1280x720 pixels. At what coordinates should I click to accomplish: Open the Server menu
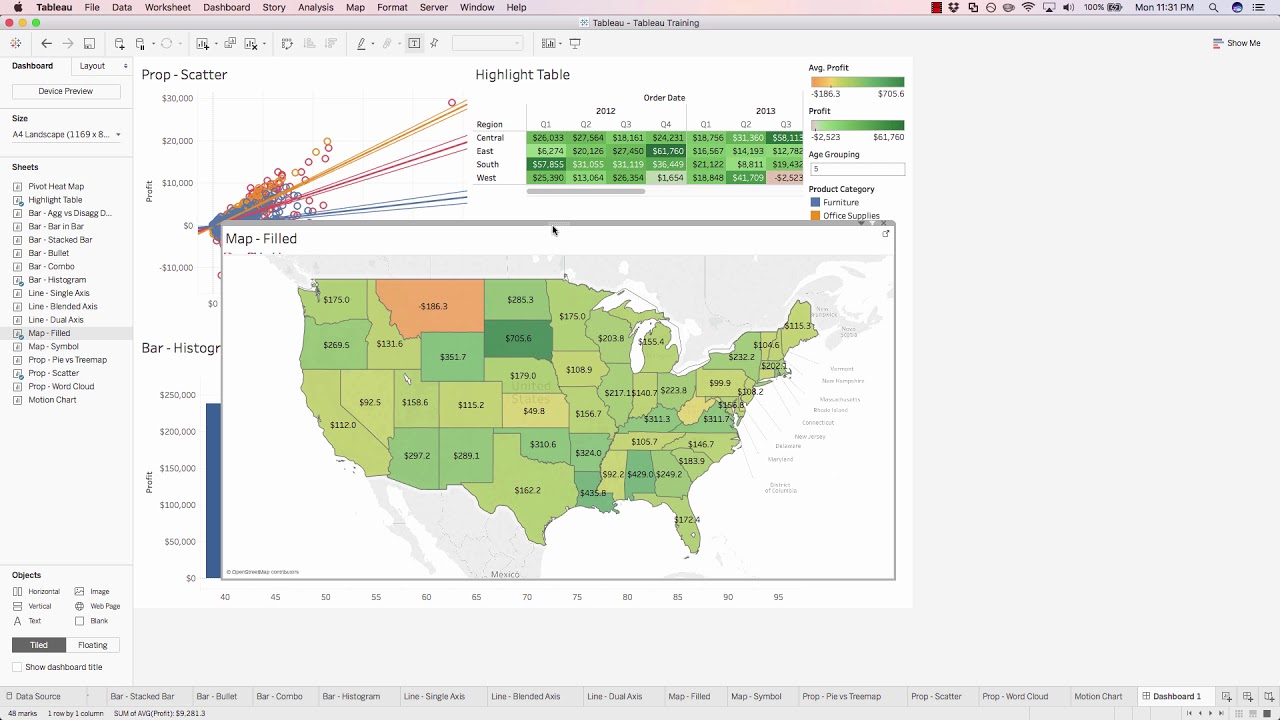coord(434,7)
